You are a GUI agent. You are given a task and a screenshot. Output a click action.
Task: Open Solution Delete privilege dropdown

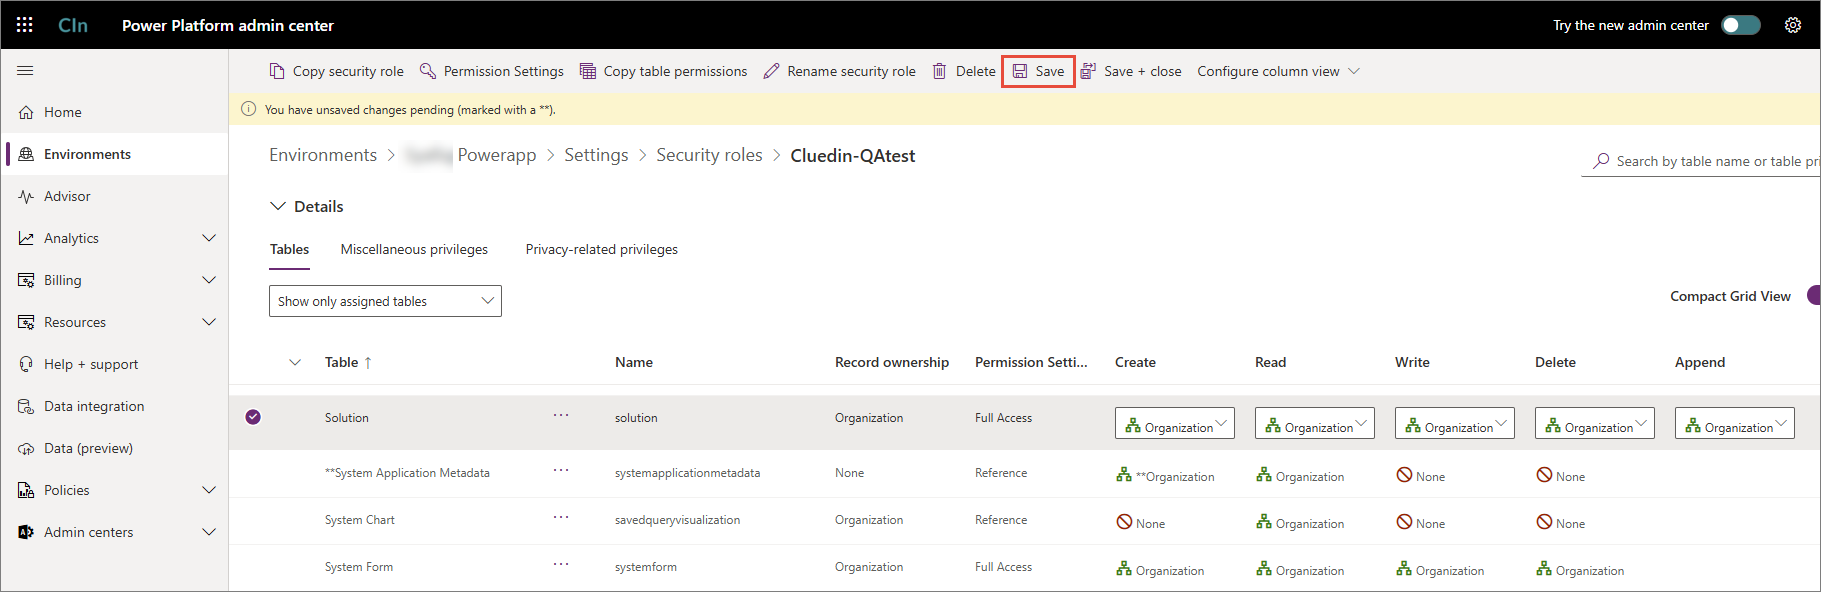(1595, 423)
